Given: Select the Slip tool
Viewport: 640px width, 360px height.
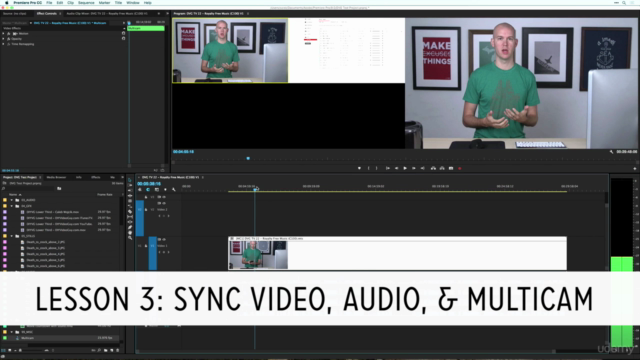Looking at the screenshot, I should tap(130, 217).
